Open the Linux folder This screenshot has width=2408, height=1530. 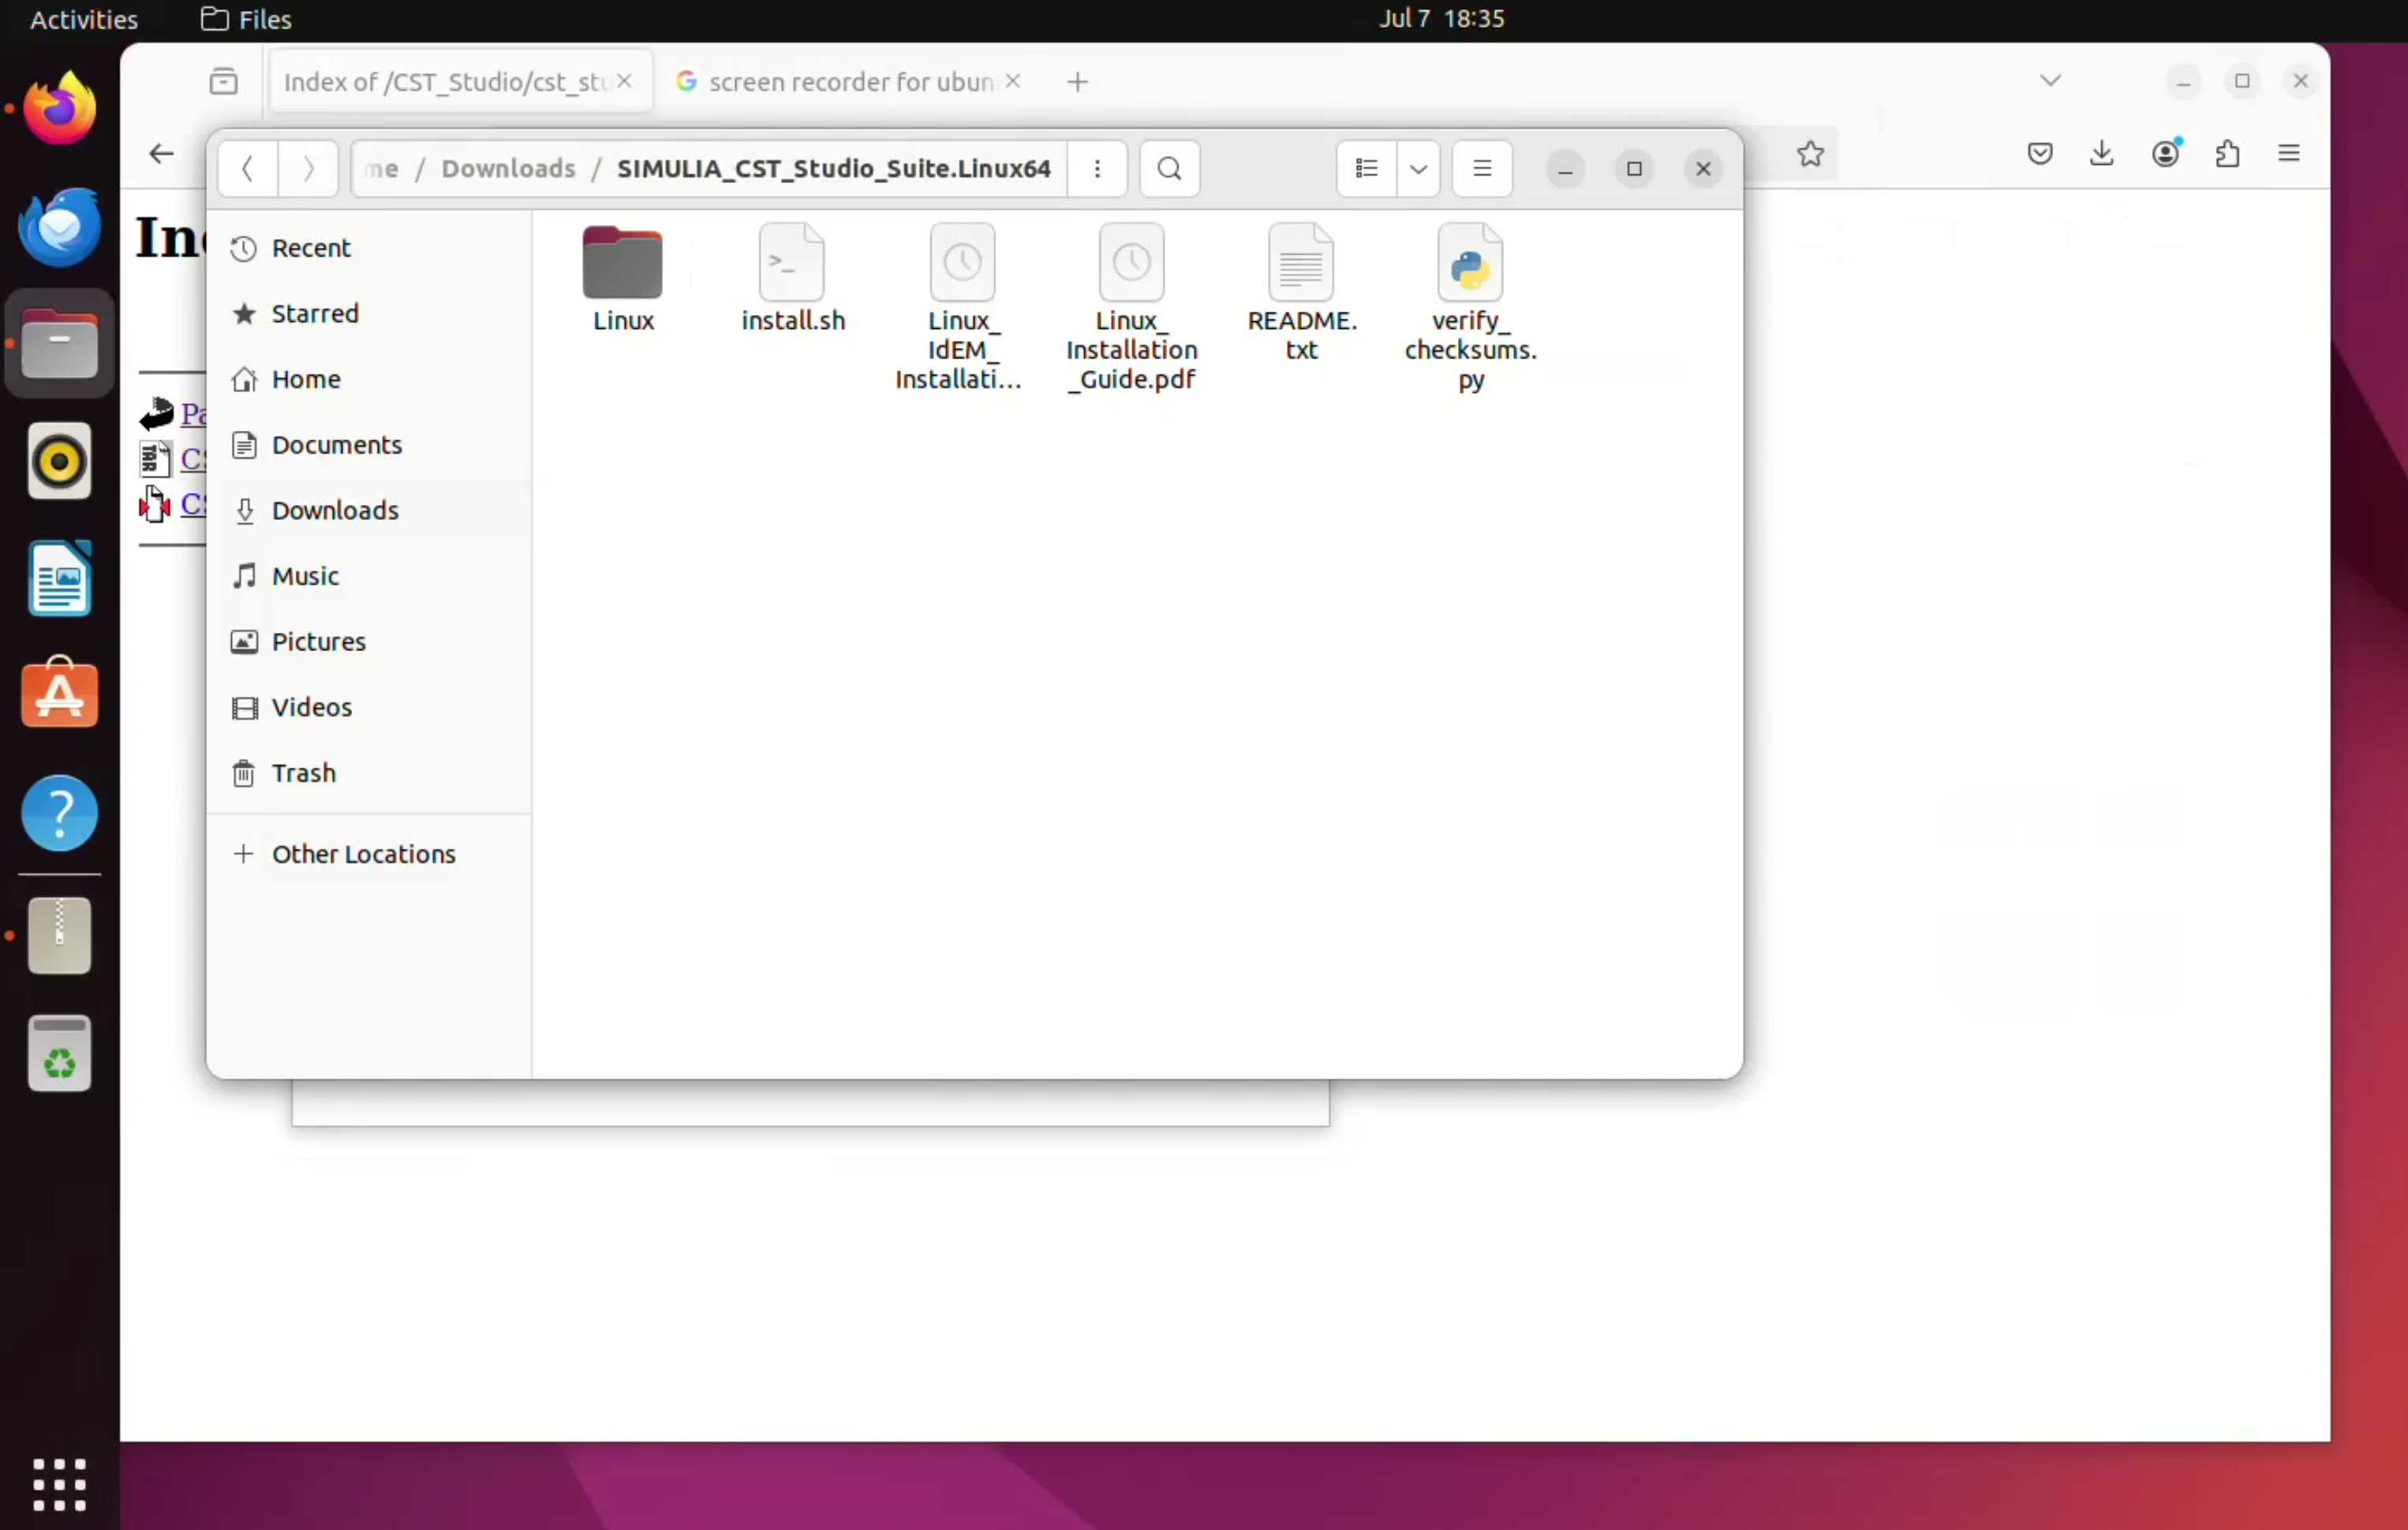coord(622,278)
